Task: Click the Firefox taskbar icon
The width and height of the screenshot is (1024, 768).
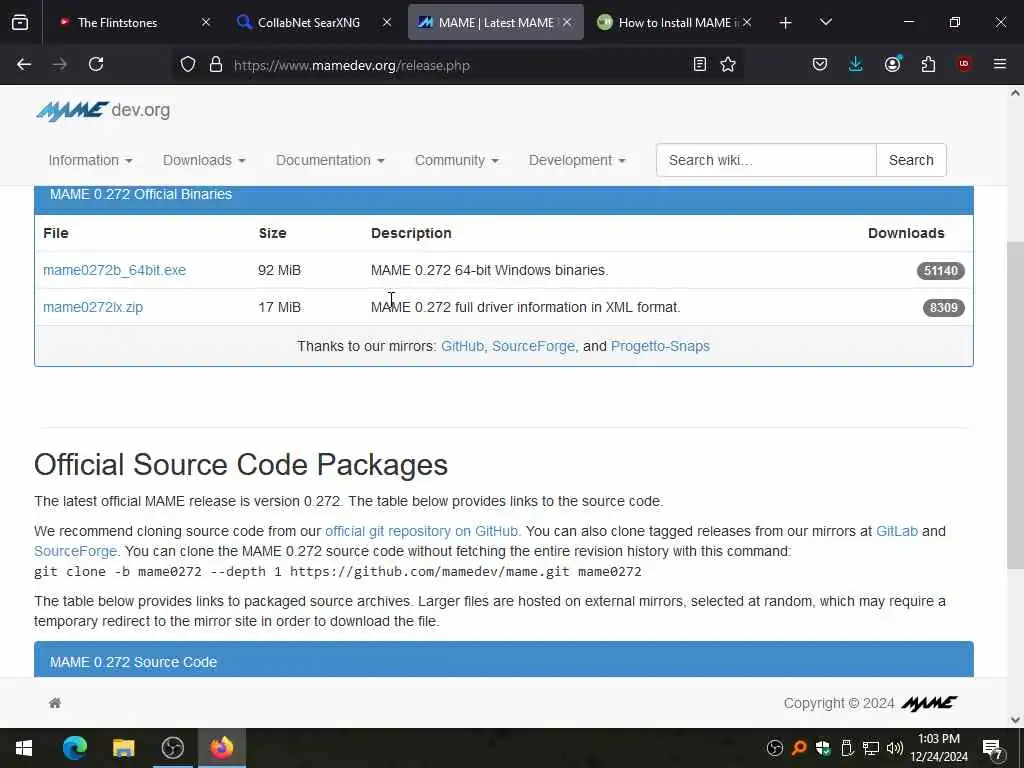Action: (x=222, y=748)
